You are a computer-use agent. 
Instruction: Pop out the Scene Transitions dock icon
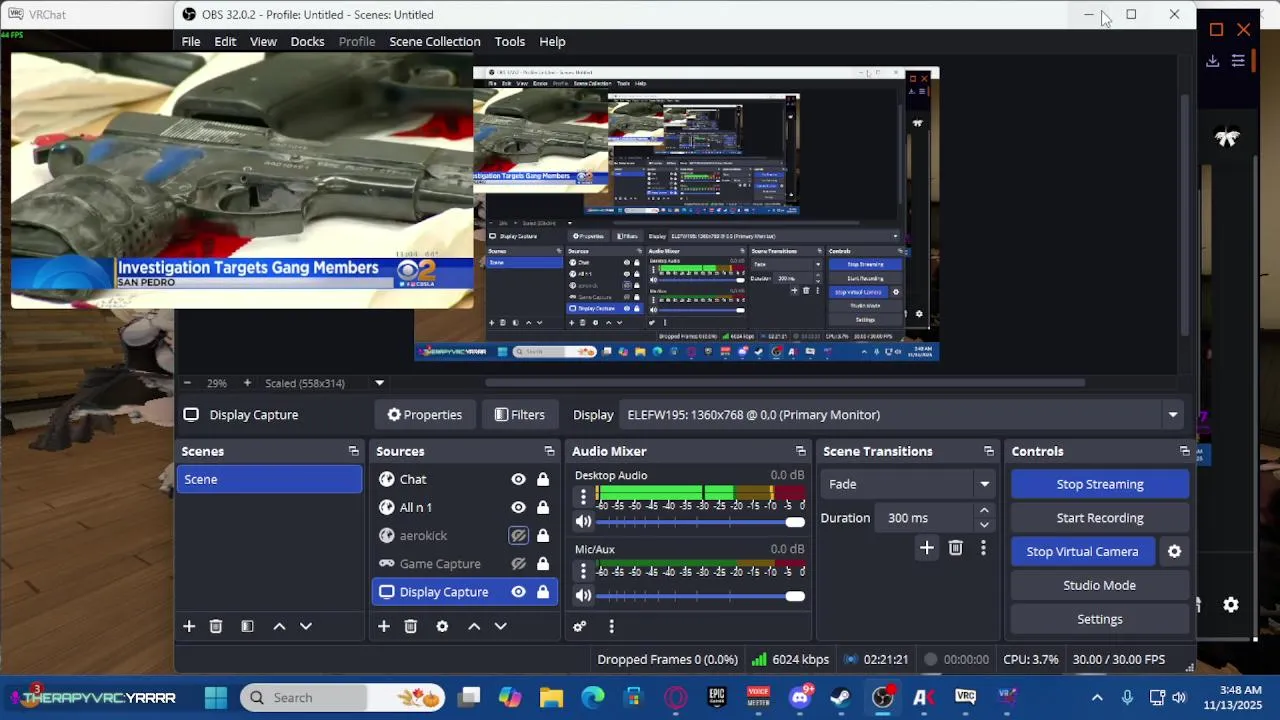989,451
